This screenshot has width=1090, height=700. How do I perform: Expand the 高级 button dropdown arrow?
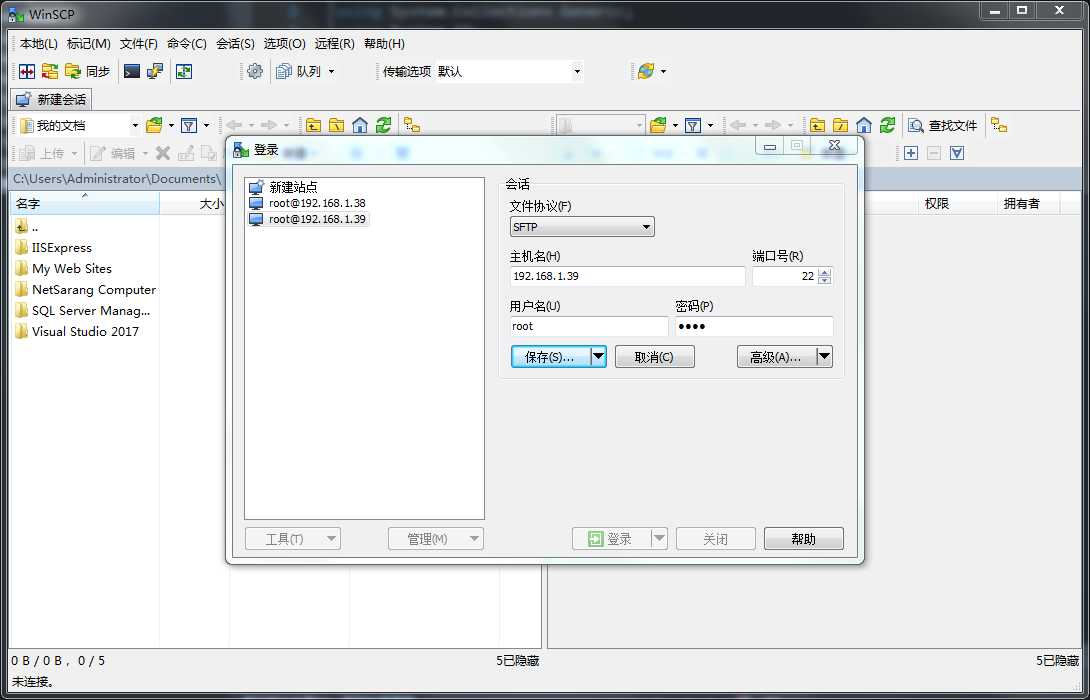pos(824,357)
